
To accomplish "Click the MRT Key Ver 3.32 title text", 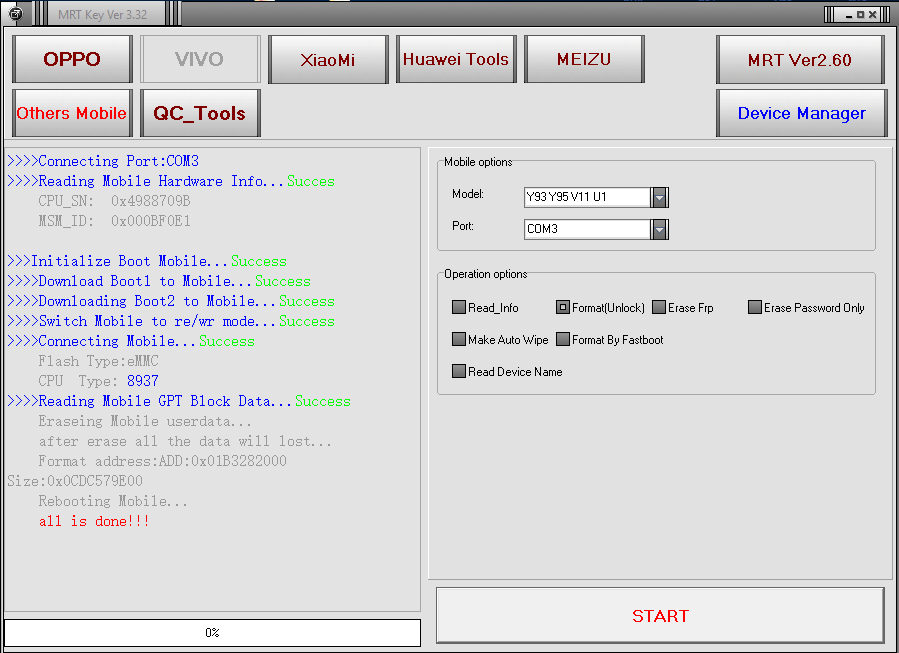I will pos(103,15).
